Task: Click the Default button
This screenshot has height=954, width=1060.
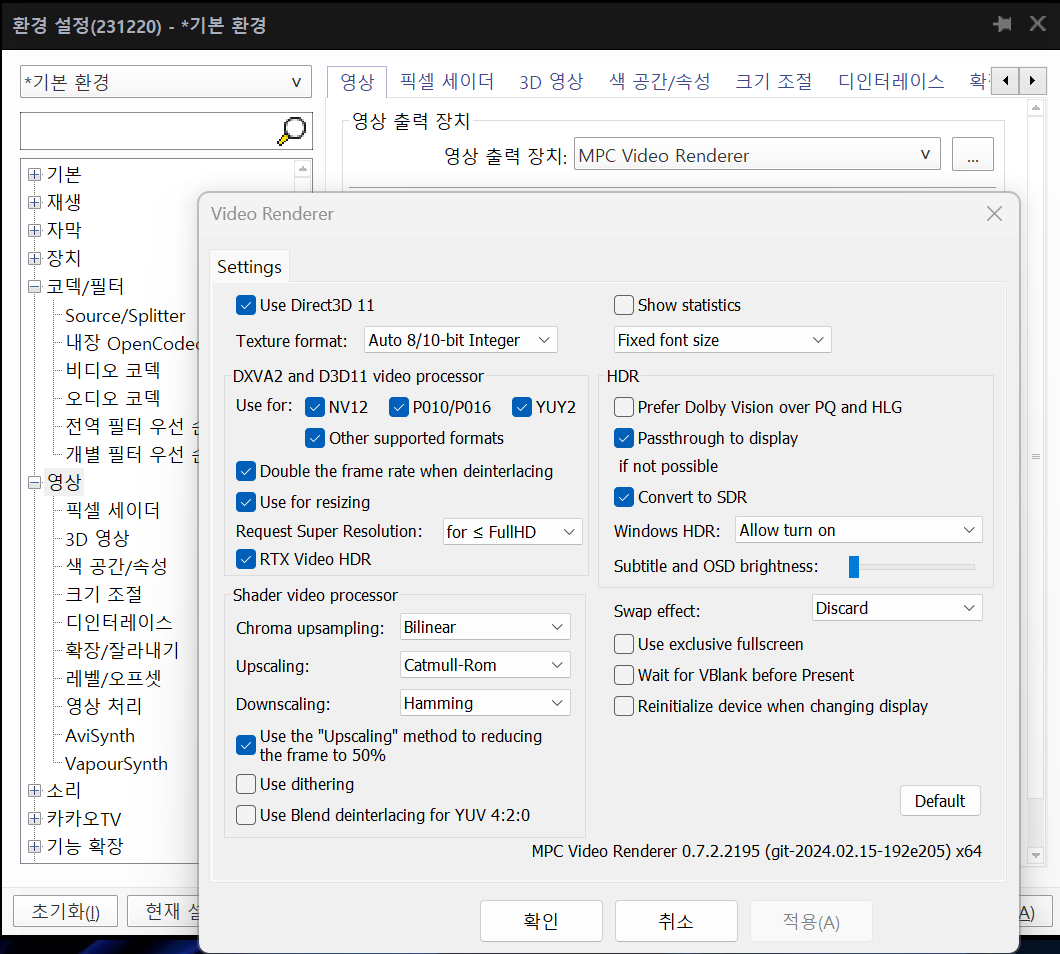Action: tap(940, 801)
